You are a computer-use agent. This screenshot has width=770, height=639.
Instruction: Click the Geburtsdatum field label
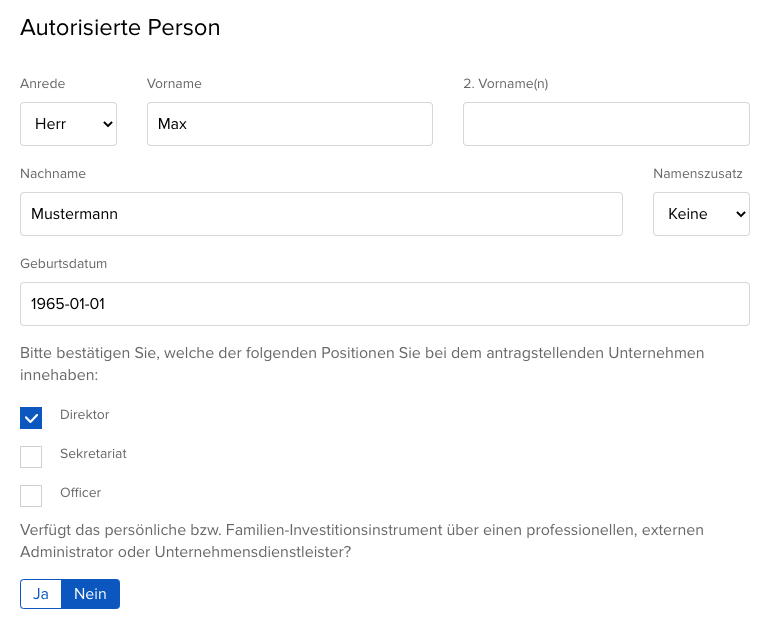[63, 264]
